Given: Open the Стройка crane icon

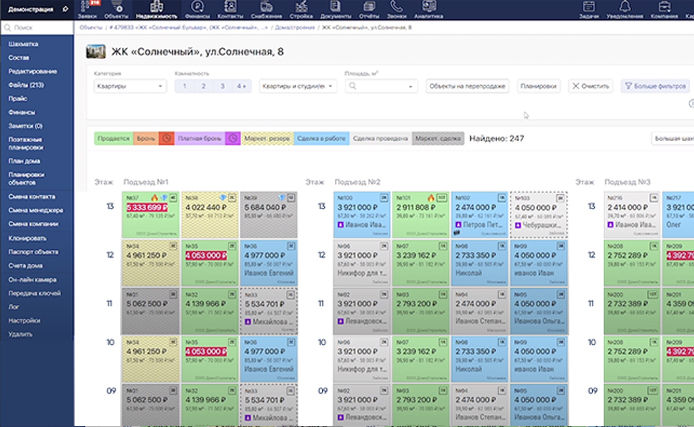Looking at the screenshot, I should pos(301,6).
